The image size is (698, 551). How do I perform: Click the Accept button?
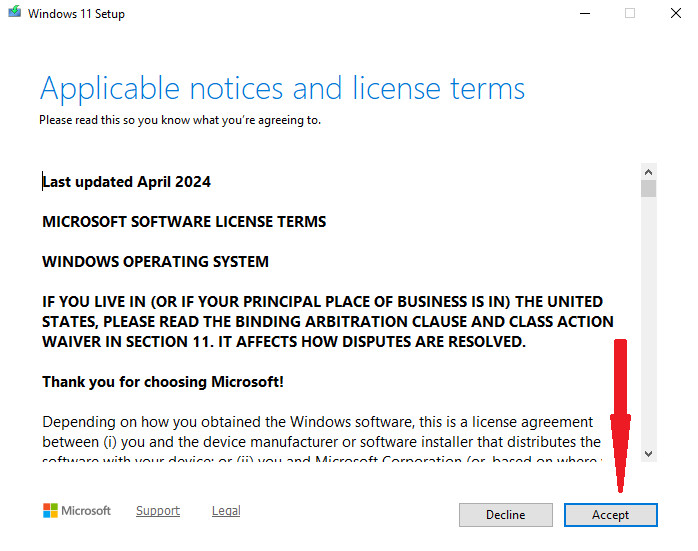(x=610, y=515)
